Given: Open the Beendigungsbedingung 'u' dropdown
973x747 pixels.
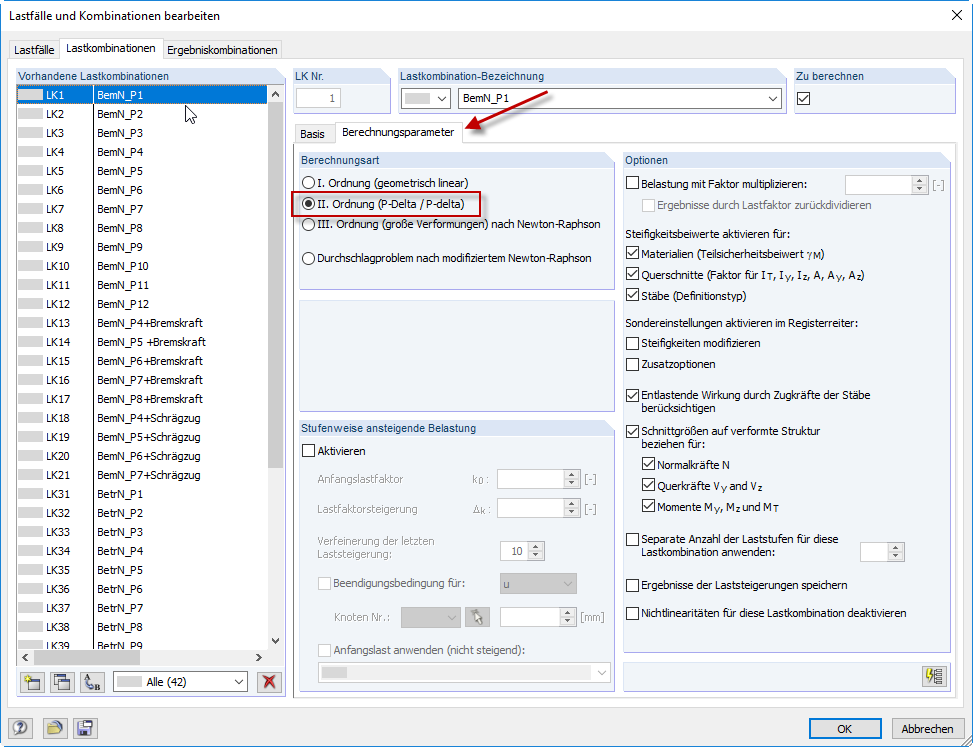Looking at the screenshot, I should coord(568,584).
